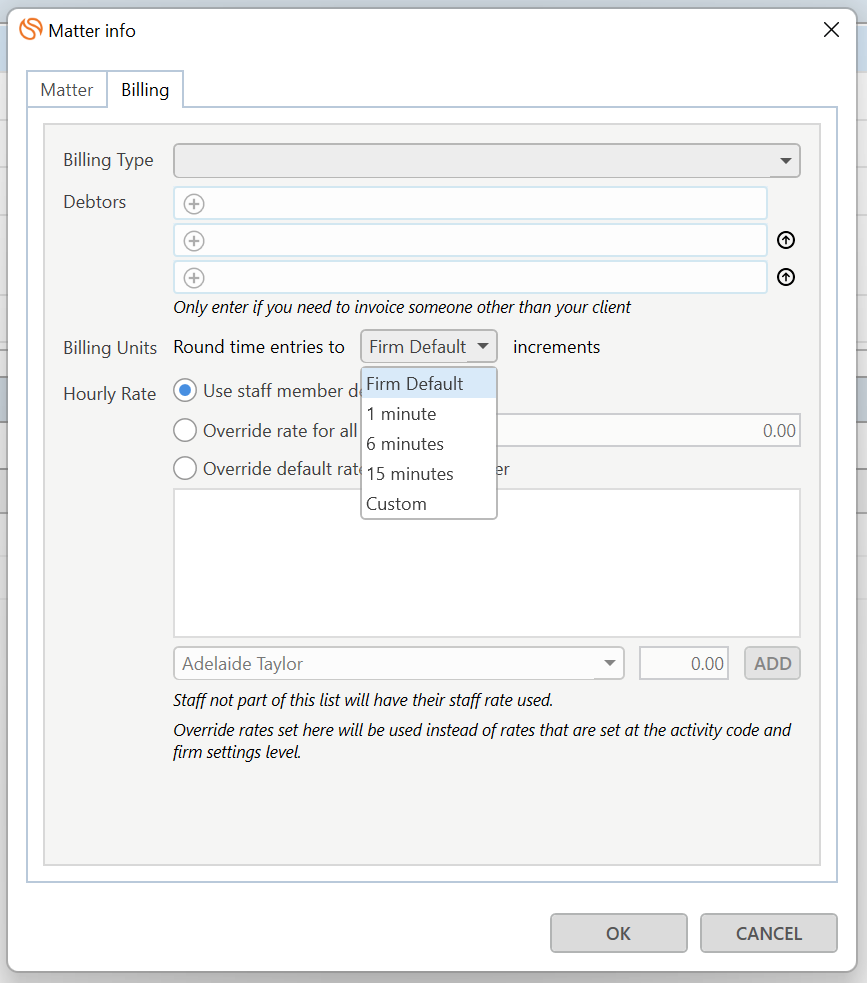Viewport: 867px width, 983px height.
Task: Click the plus icon in second Debtors field
Action: point(194,241)
